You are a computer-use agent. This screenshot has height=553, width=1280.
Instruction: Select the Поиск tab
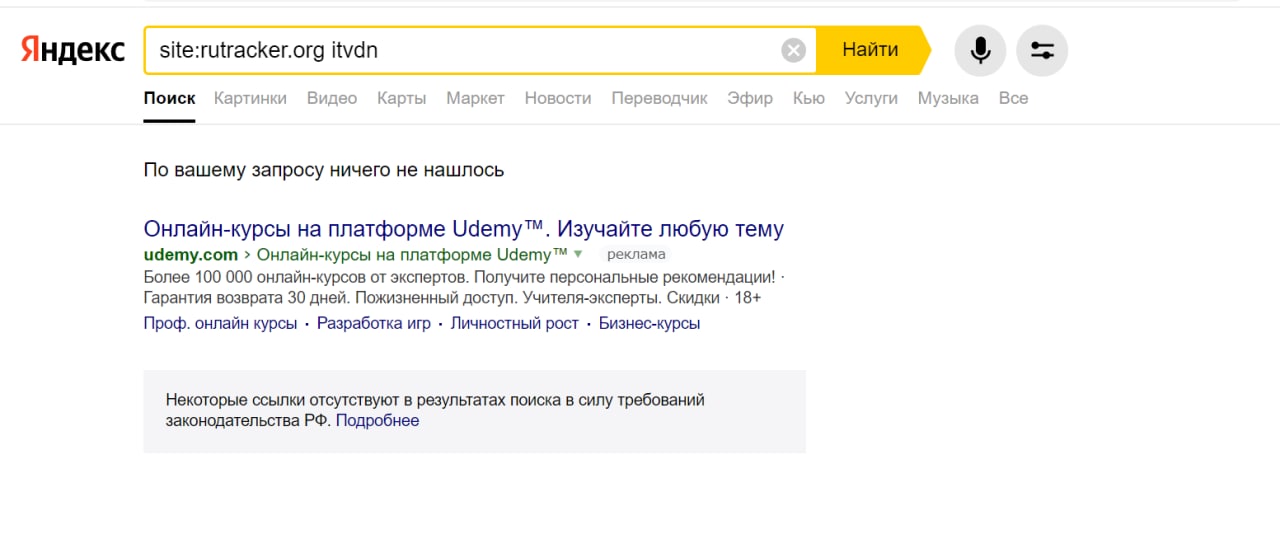pos(169,98)
